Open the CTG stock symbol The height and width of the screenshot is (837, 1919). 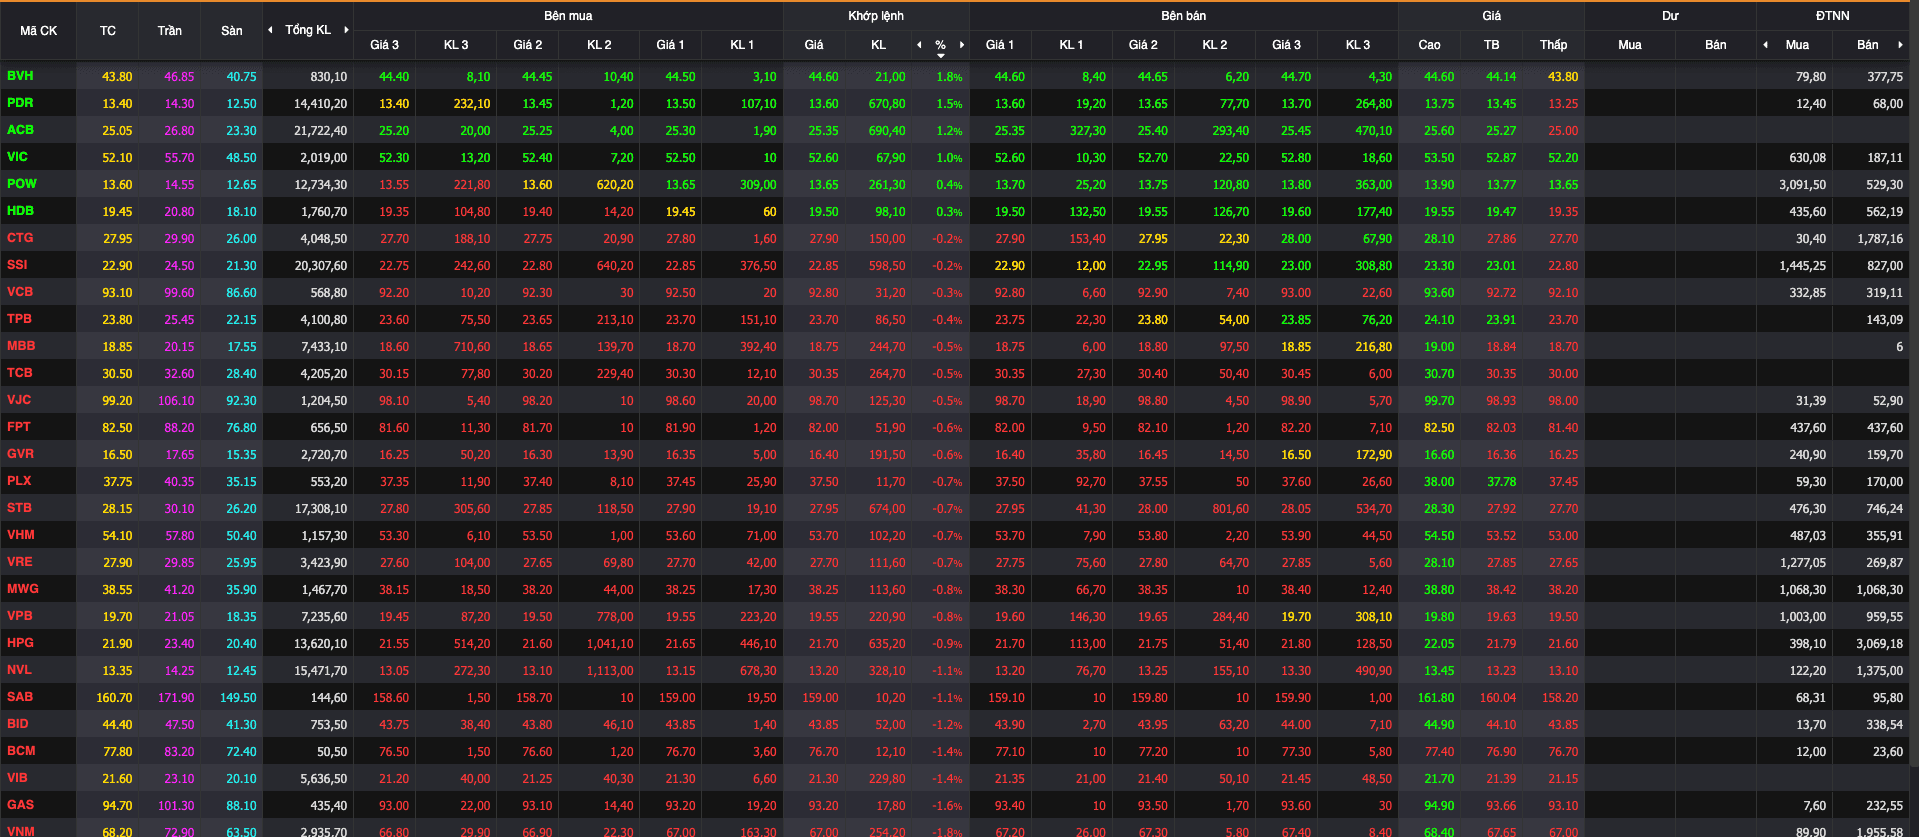click(20, 238)
